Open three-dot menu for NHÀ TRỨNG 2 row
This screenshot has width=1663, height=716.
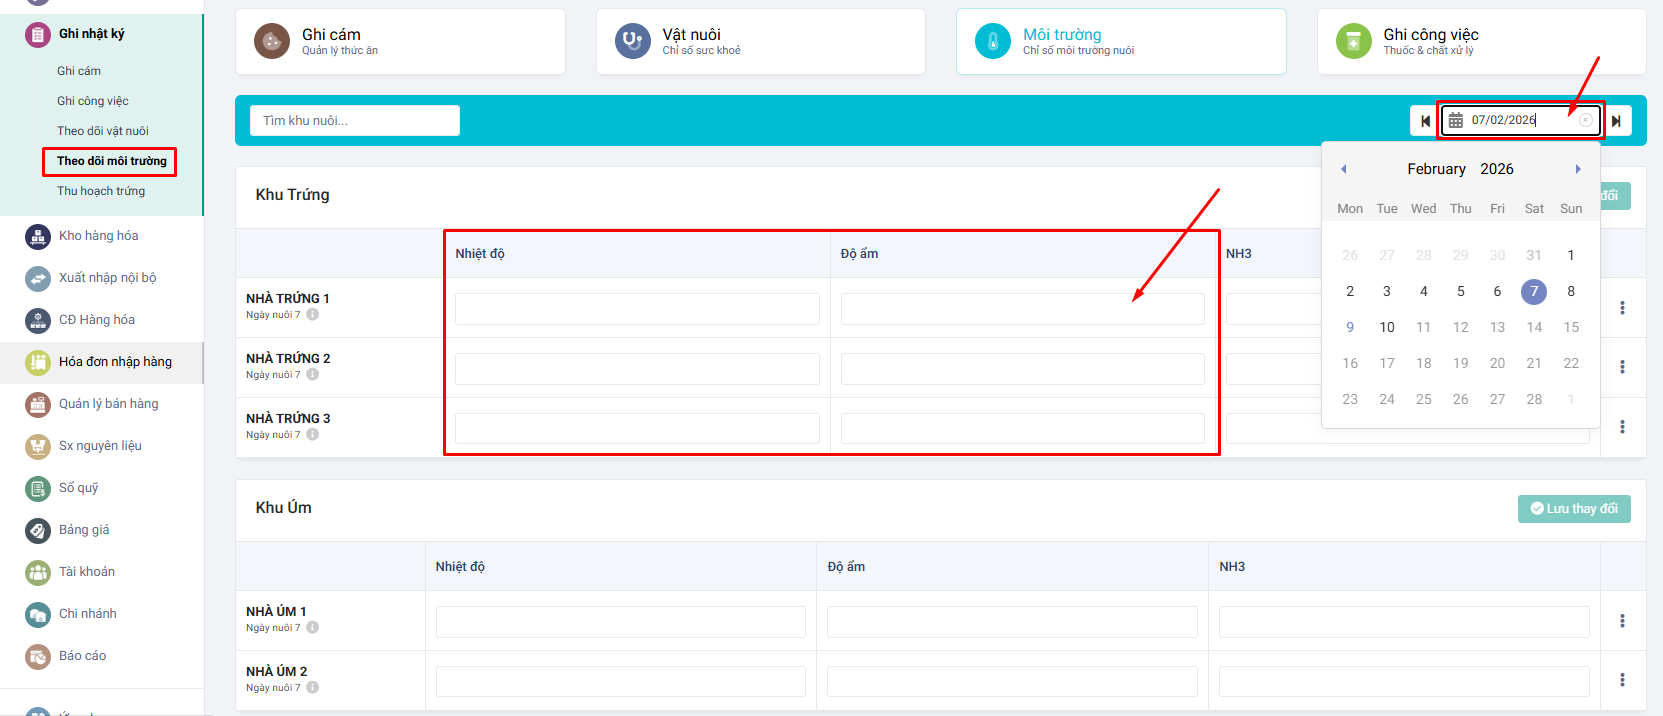click(1622, 367)
